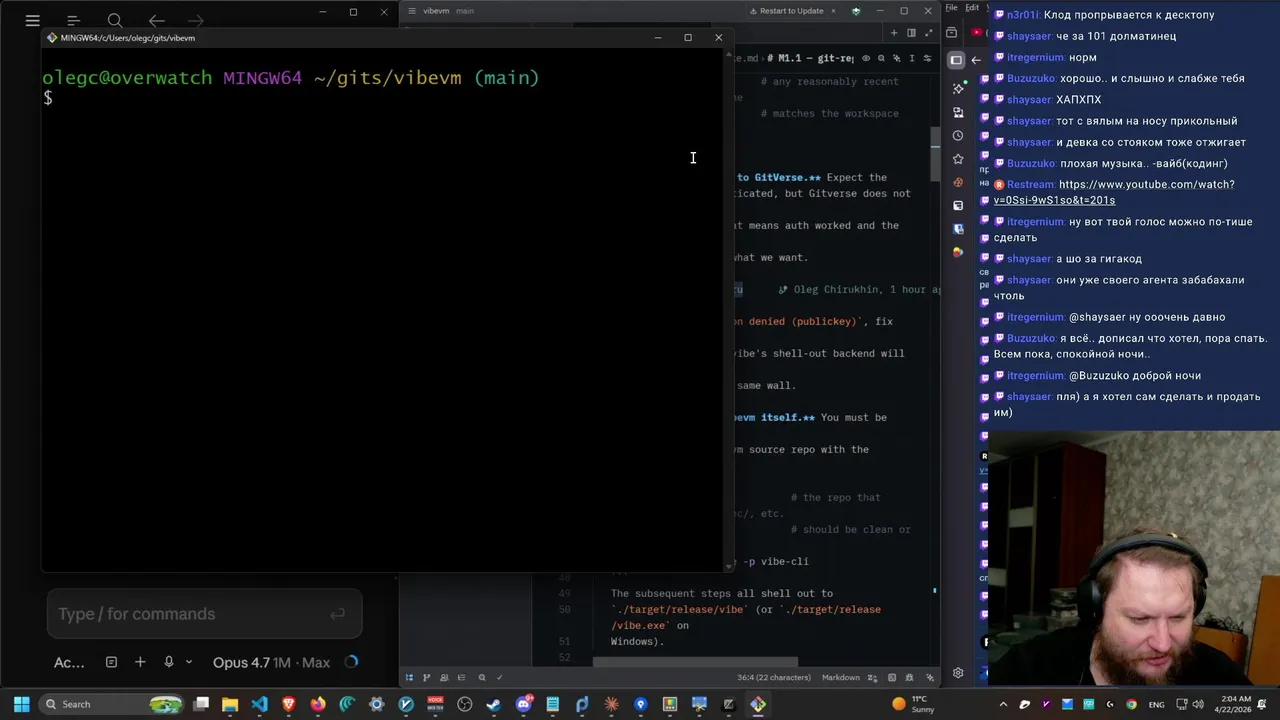This screenshot has width=1280, height=720.
Task: Dismiss the 'Restart to Update' notice
Action: [x=831, y=11]
